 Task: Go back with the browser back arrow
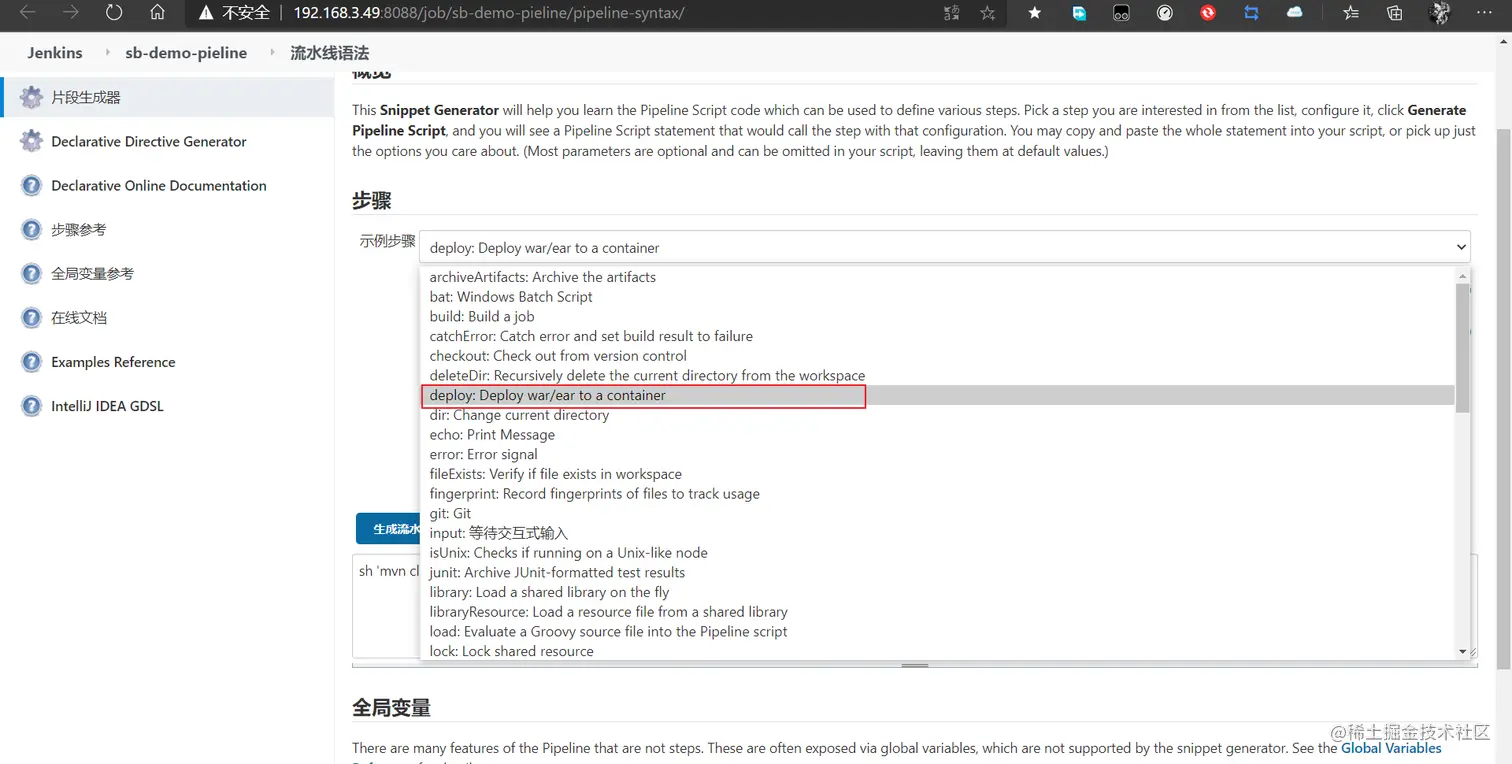click(28, 13)
